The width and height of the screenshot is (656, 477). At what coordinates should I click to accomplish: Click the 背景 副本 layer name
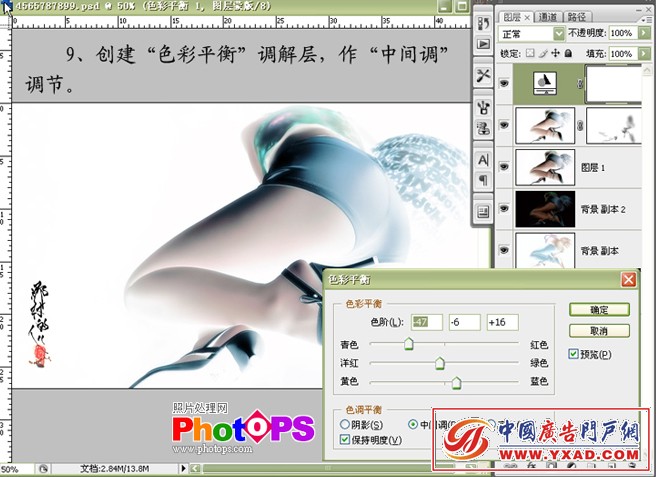tap(600, 251)
